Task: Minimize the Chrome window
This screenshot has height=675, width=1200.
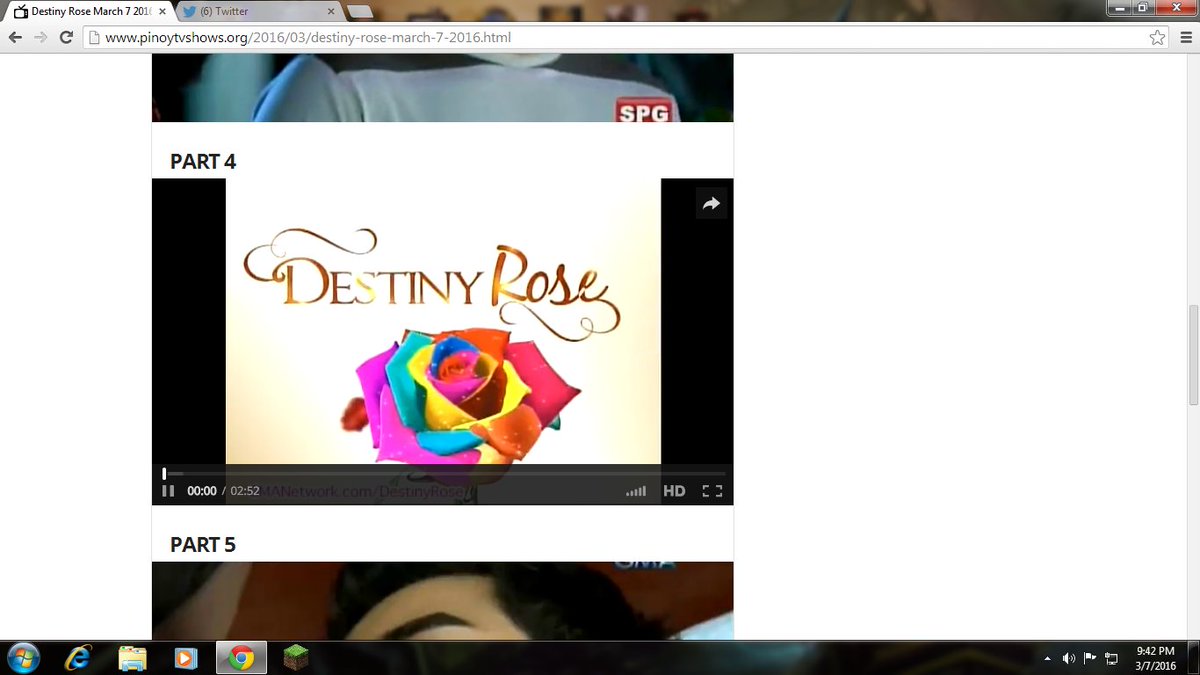Action: (x=1120, y=8)
